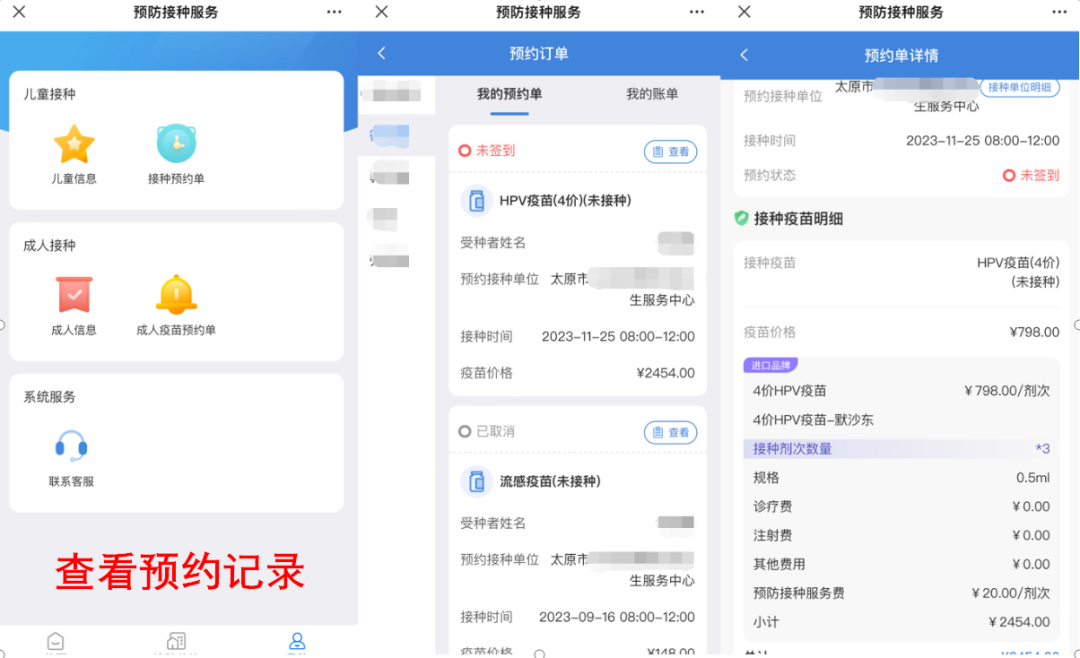Open 儿童信息 star icon
The image size is (1080, 658).
[x=74, y=145]
